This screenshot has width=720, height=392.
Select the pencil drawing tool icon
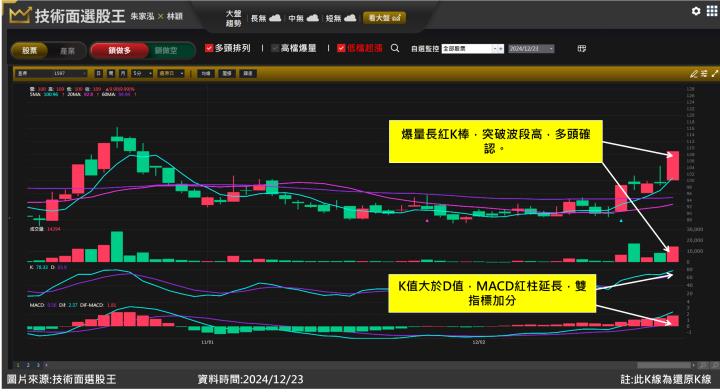[694, 73]
